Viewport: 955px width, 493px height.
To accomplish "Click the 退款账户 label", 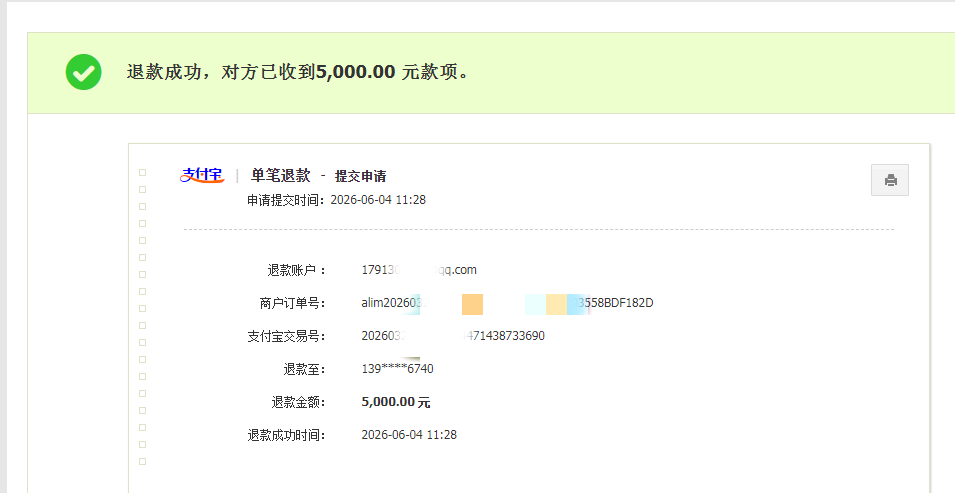I will click(297, 270).
